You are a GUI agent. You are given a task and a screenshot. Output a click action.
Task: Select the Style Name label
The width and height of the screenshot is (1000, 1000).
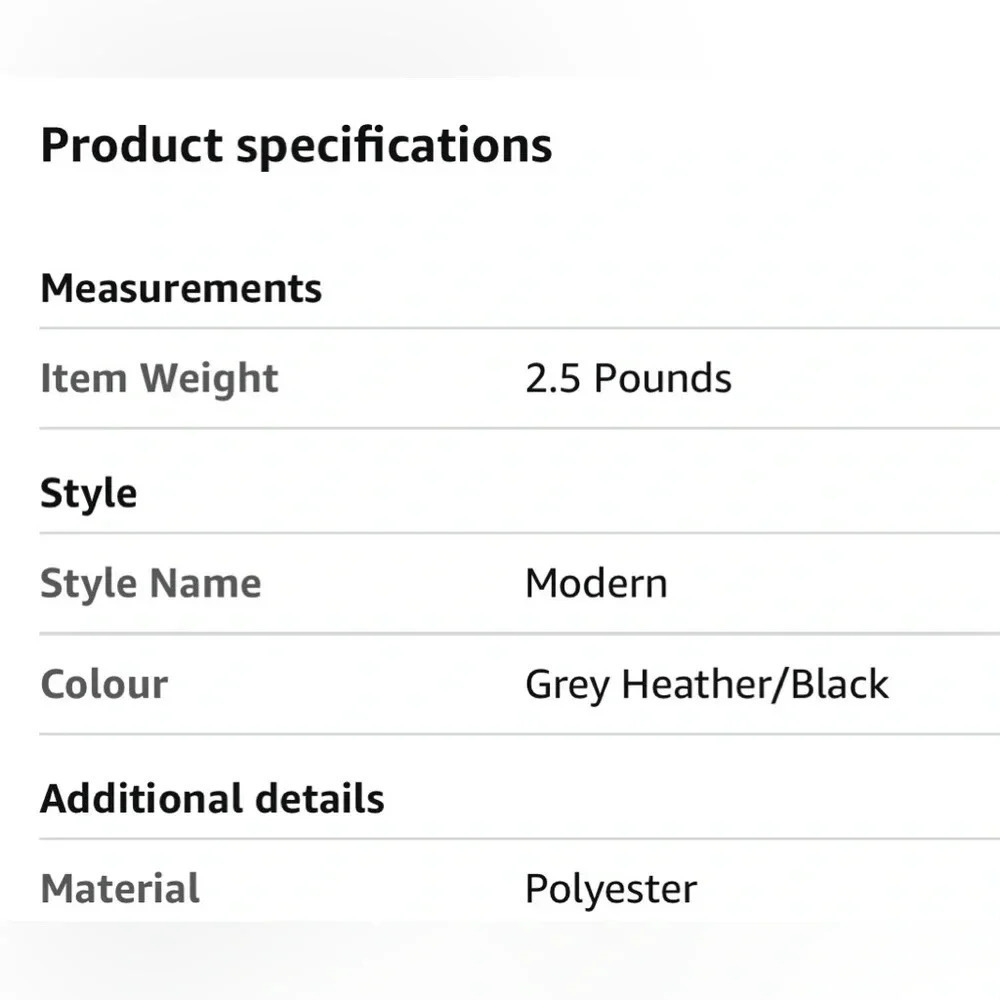(x=151, y=584)
